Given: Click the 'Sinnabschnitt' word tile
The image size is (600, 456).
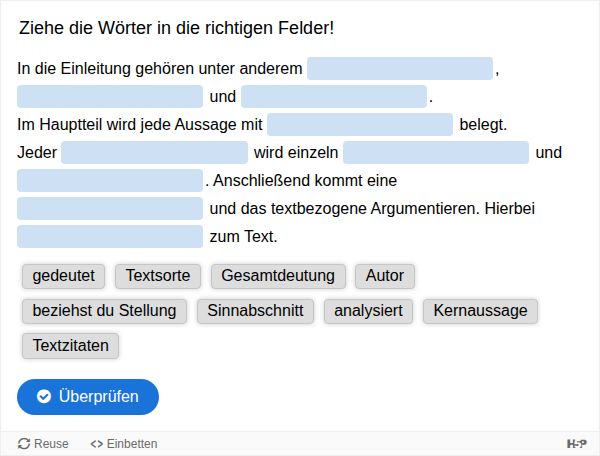Looking at the screenshot, I should (x=255, y=310).
